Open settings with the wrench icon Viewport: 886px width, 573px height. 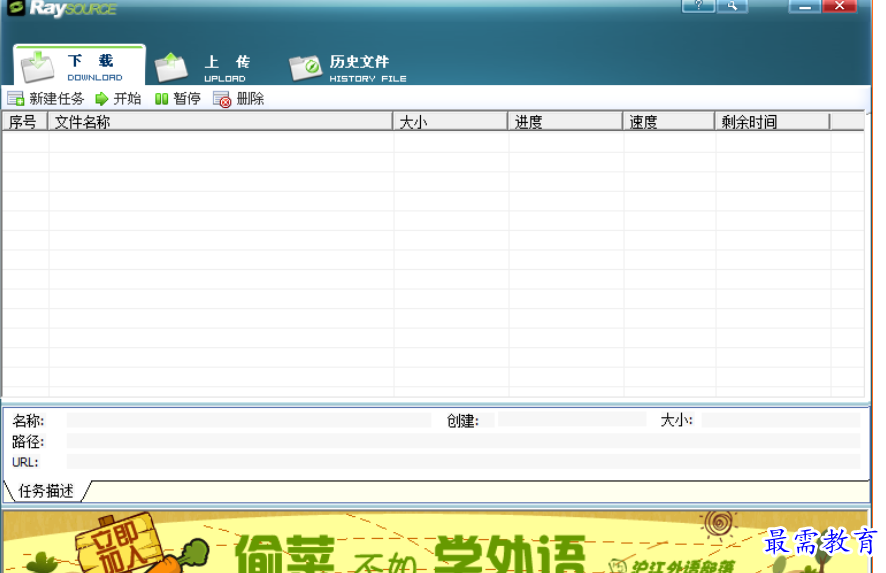[732, 6]
